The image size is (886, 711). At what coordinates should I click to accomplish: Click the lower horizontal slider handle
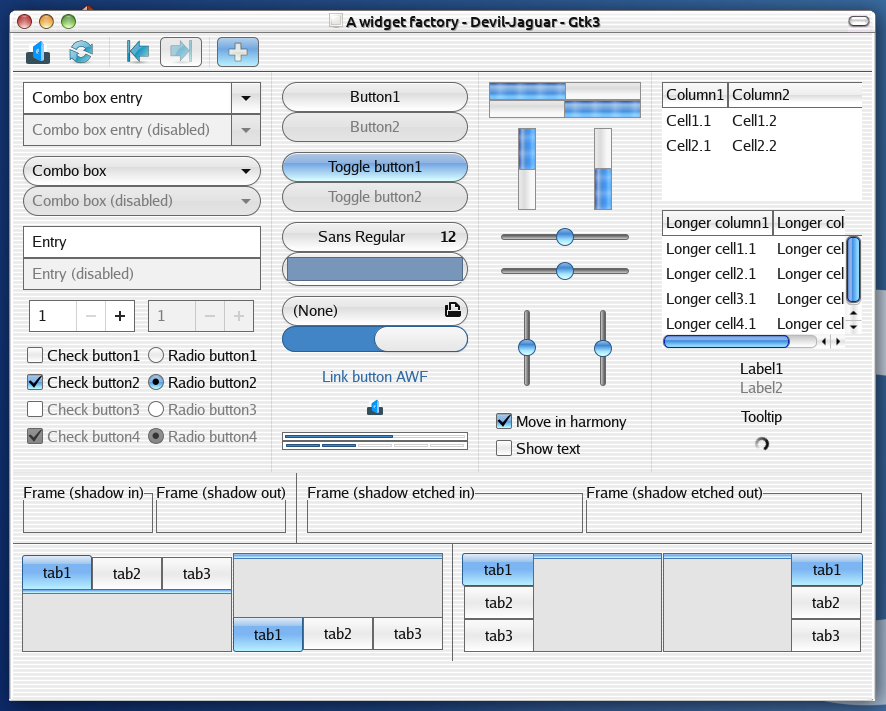coord(564,271)
